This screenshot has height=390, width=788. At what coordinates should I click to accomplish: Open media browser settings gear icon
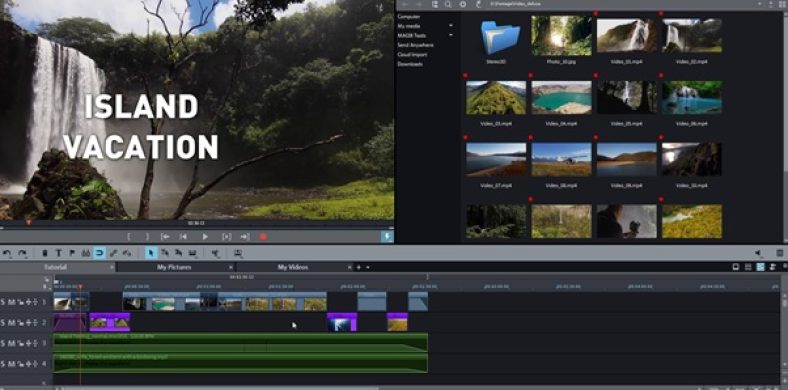click(463, 4)
